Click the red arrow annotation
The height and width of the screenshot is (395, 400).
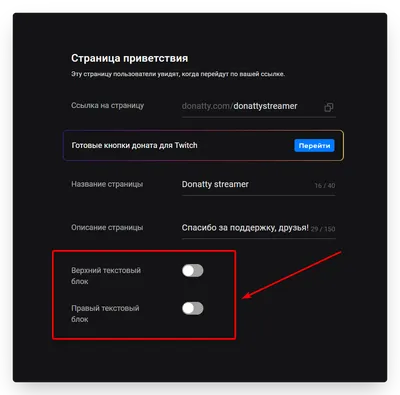pos(291,275)
